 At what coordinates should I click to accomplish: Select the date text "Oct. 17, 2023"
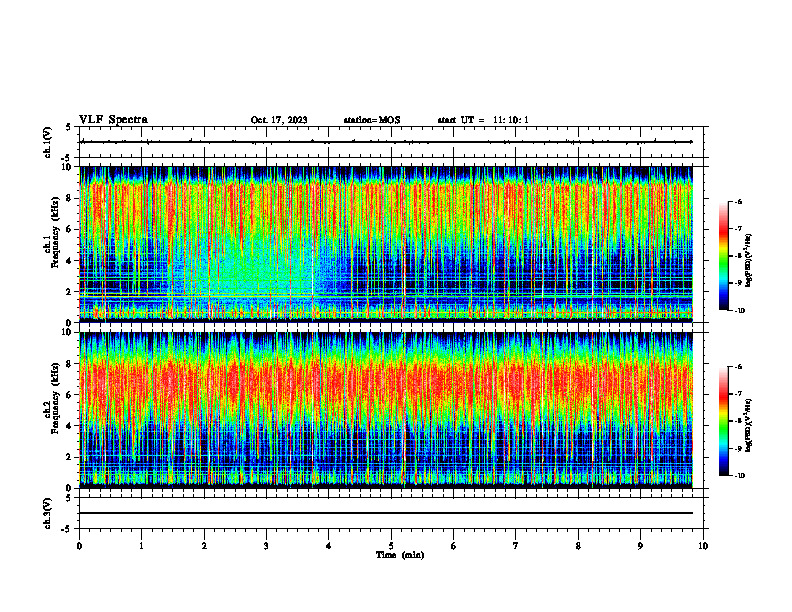point(279,120)
